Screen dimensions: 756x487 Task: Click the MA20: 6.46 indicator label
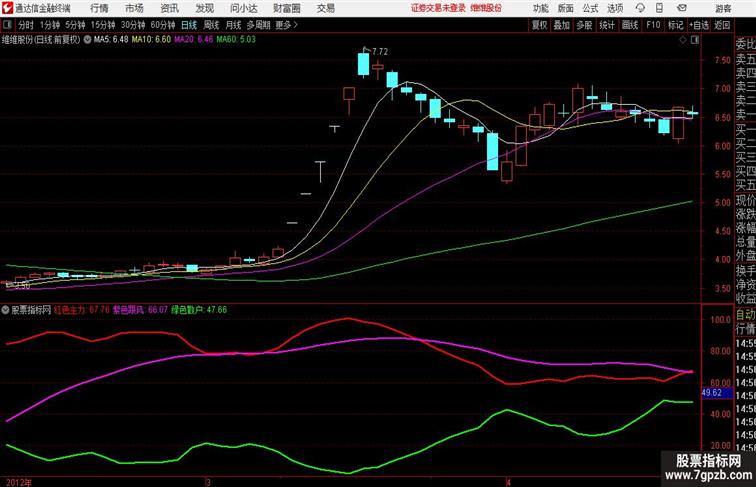pyautogui.click(x=193, y=40)
